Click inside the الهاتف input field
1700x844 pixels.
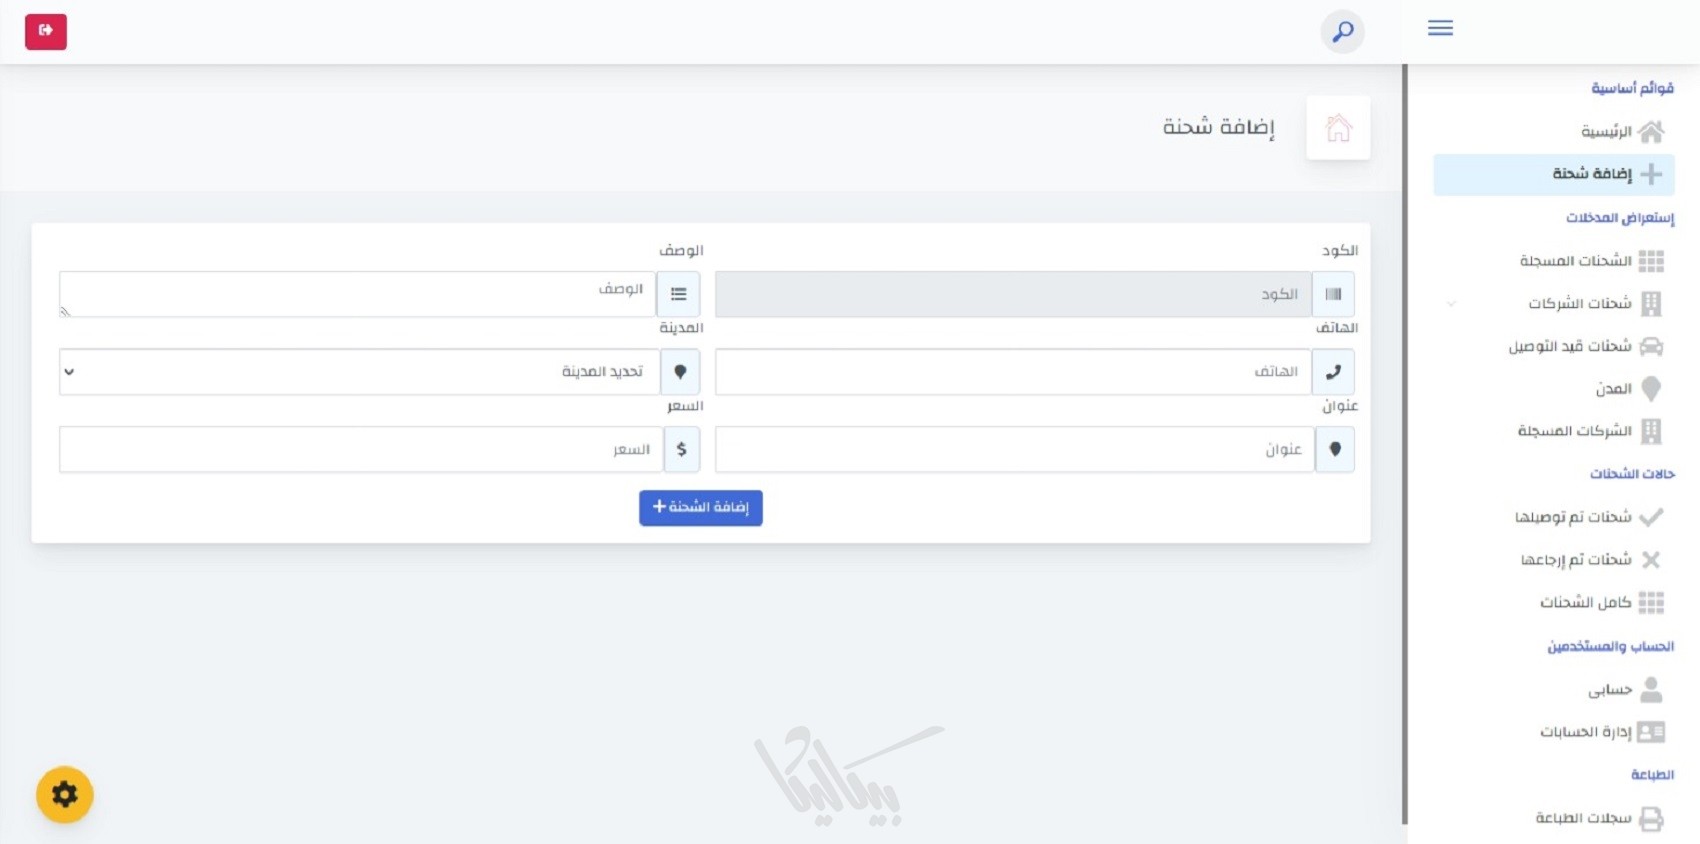click(1012, 372)
